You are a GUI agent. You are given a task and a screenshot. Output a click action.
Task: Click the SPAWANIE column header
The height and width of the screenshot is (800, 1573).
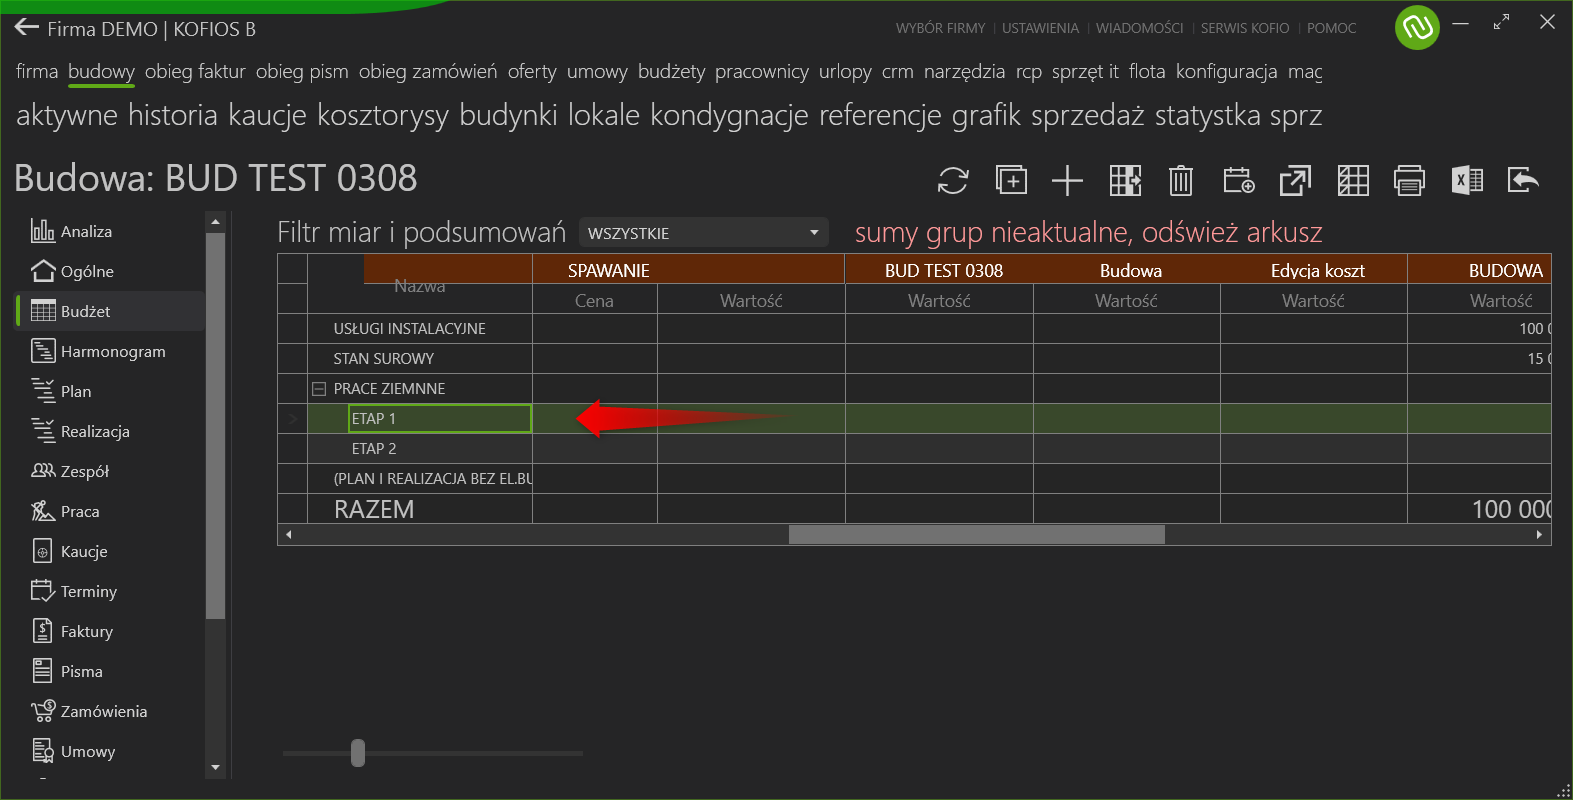click(x=609, y=270)
